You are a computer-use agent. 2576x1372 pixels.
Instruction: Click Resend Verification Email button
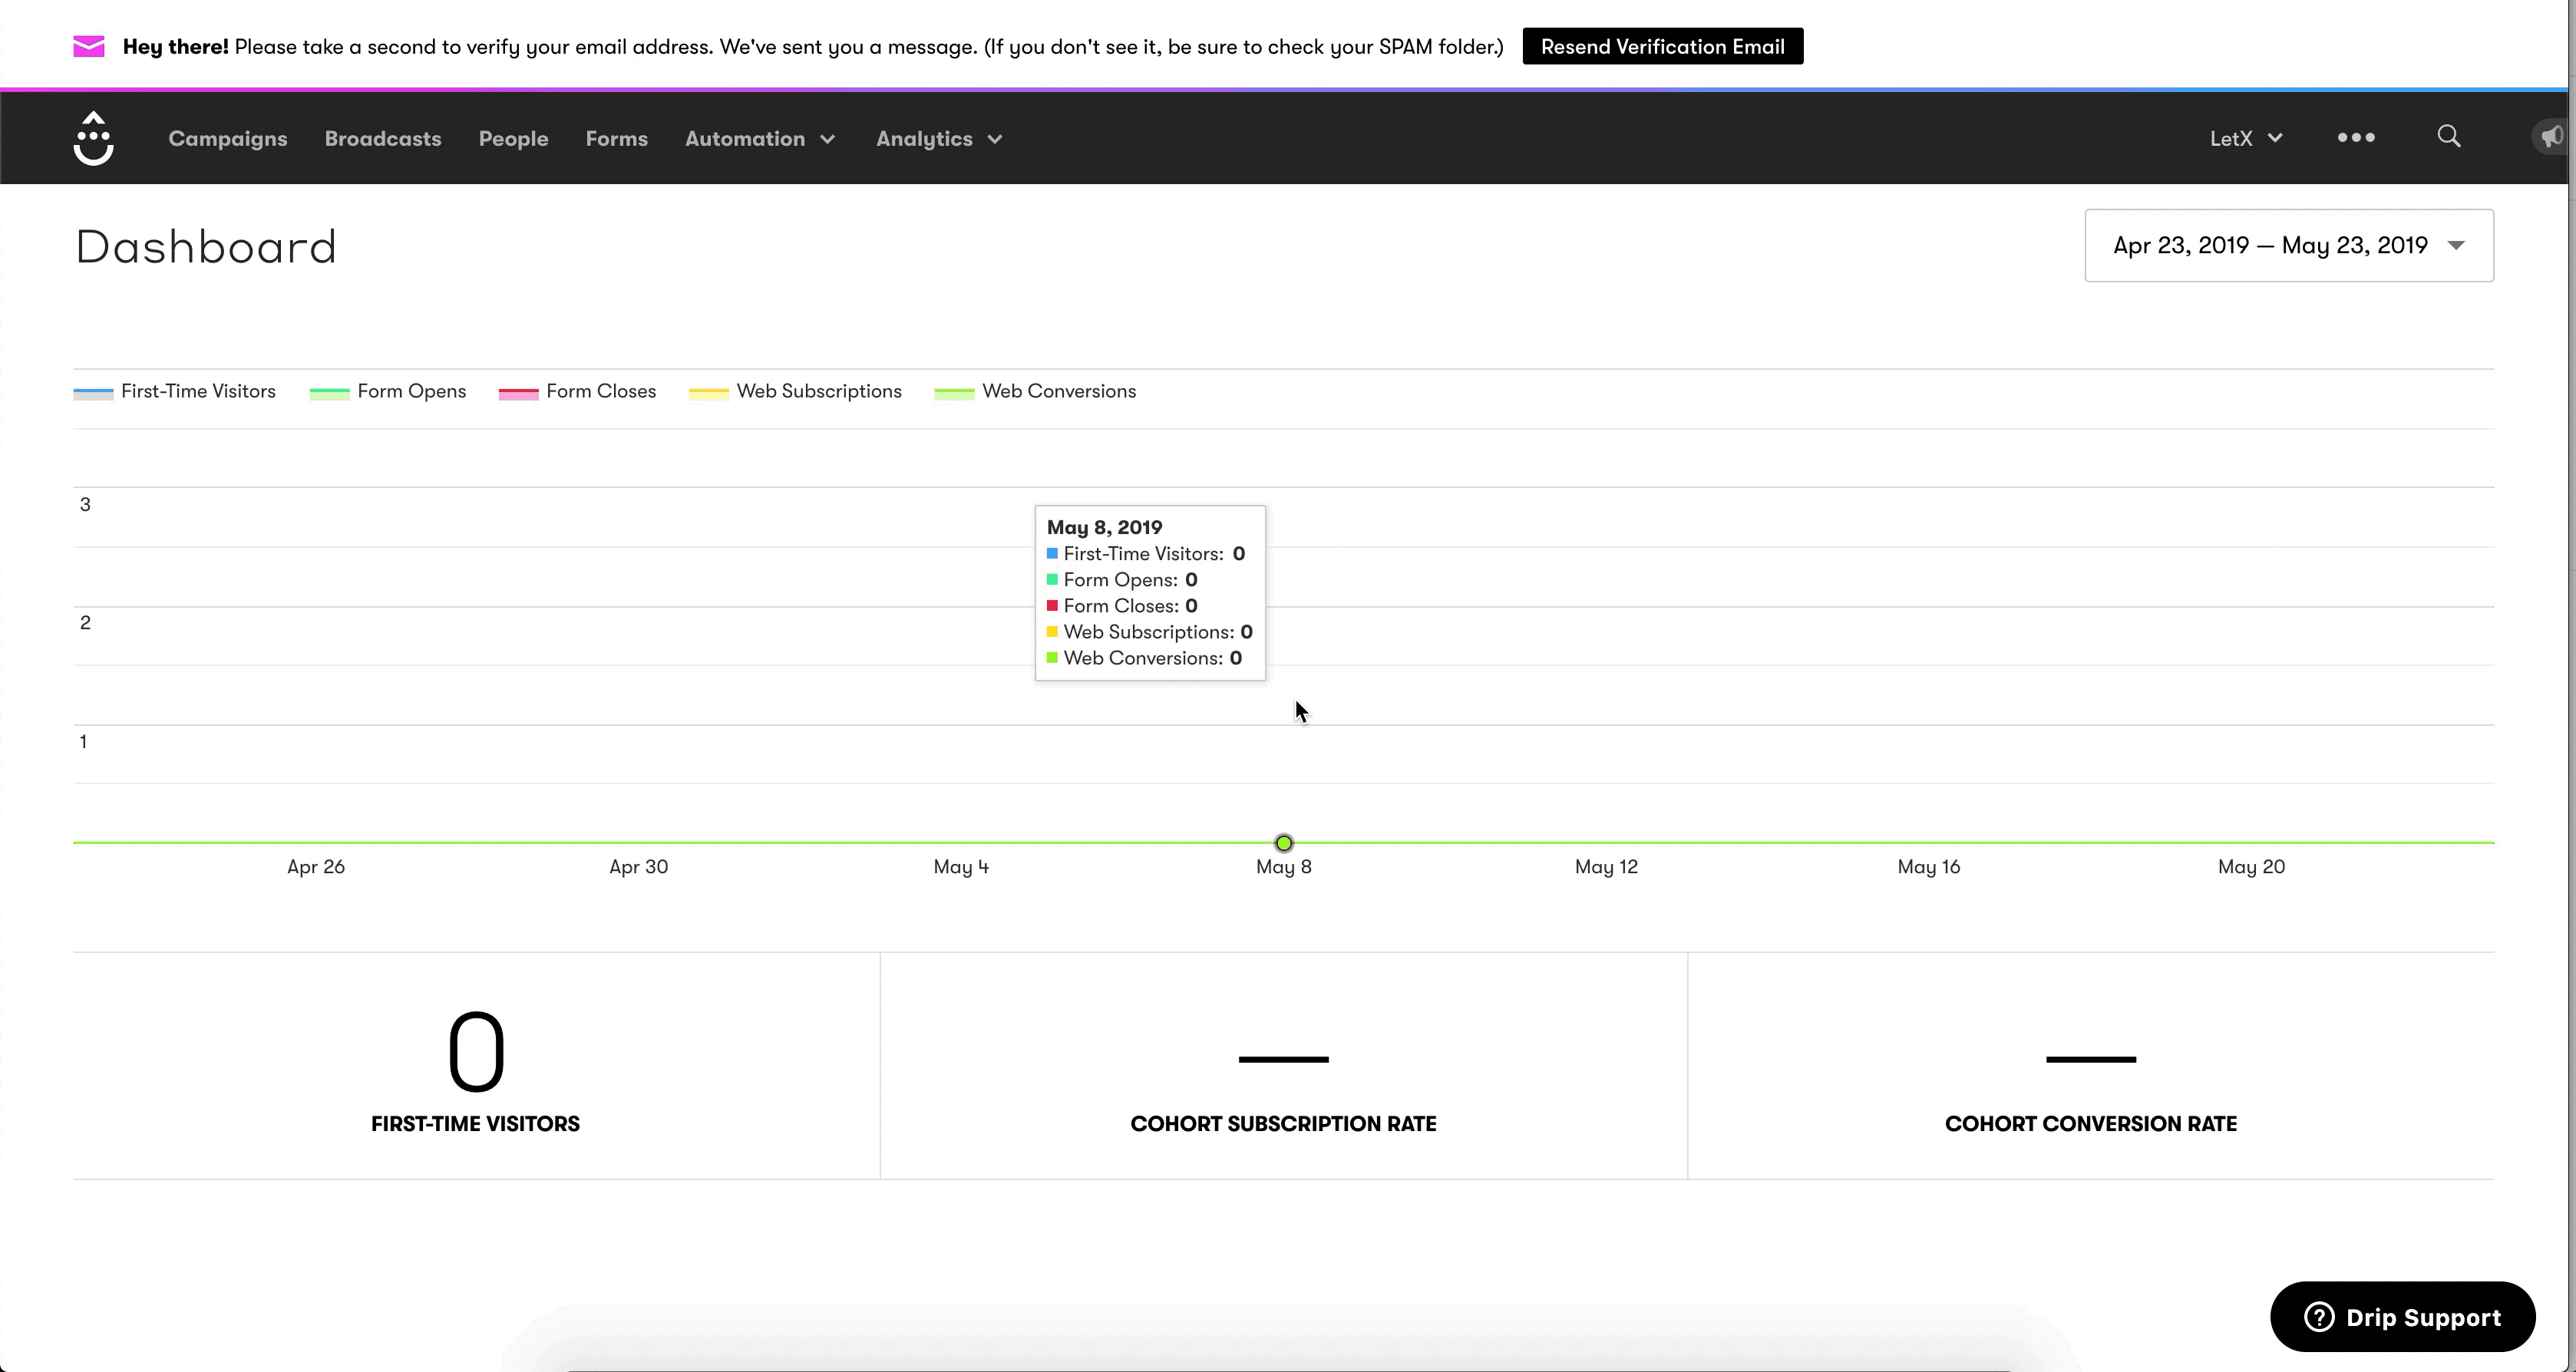[1662, 47]
